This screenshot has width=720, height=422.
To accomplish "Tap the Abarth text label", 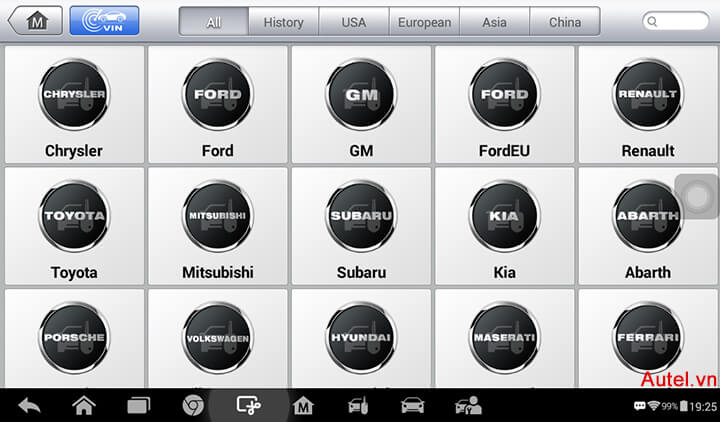I will tap(648, 272).
